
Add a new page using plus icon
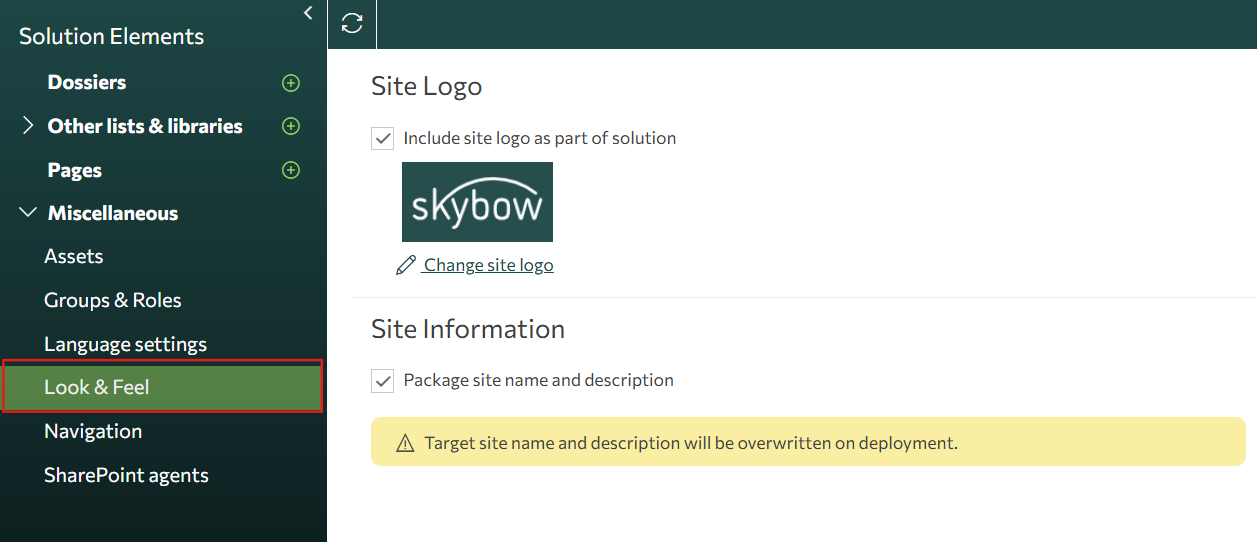[291, 170]
